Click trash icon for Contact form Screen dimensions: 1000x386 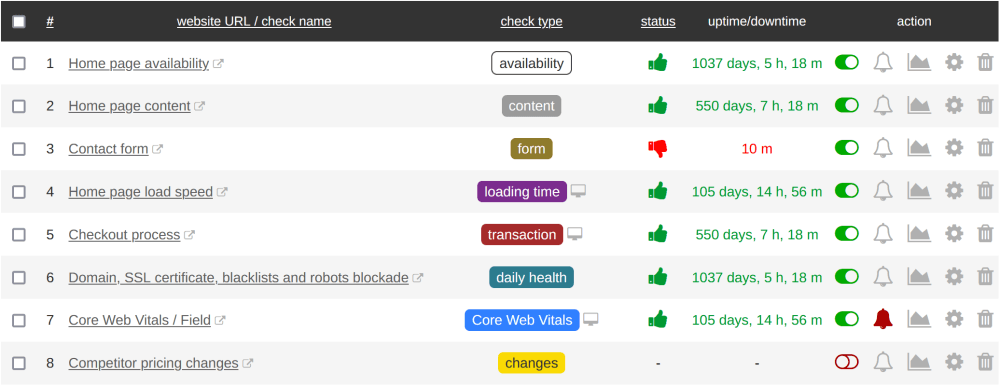click(x=985, y=148)
